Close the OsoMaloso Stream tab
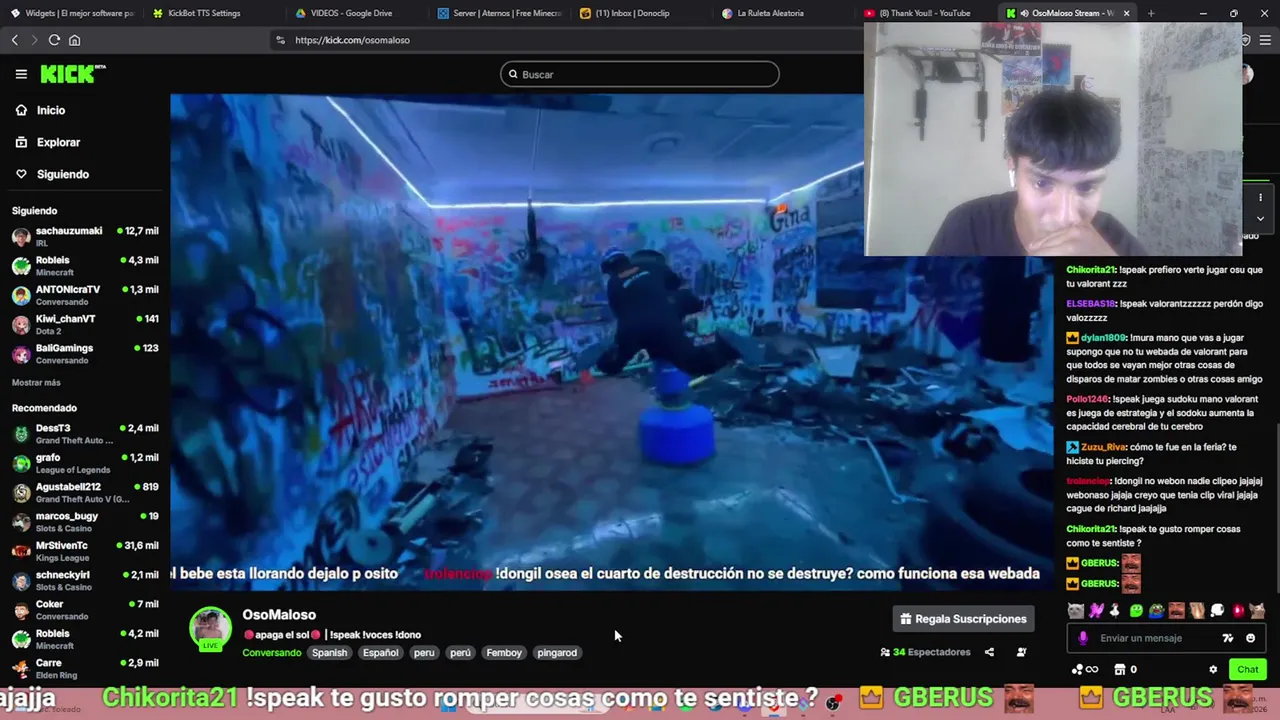This screenshot has height=720, width=1280. point(1126,13)
